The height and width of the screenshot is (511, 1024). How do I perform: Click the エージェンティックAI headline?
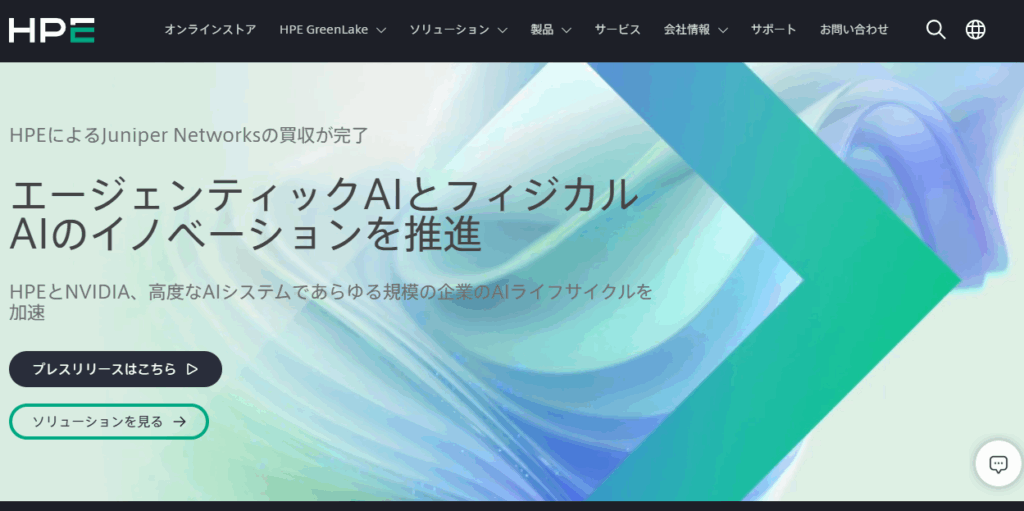pyautogui.click(x=323, y=213)
